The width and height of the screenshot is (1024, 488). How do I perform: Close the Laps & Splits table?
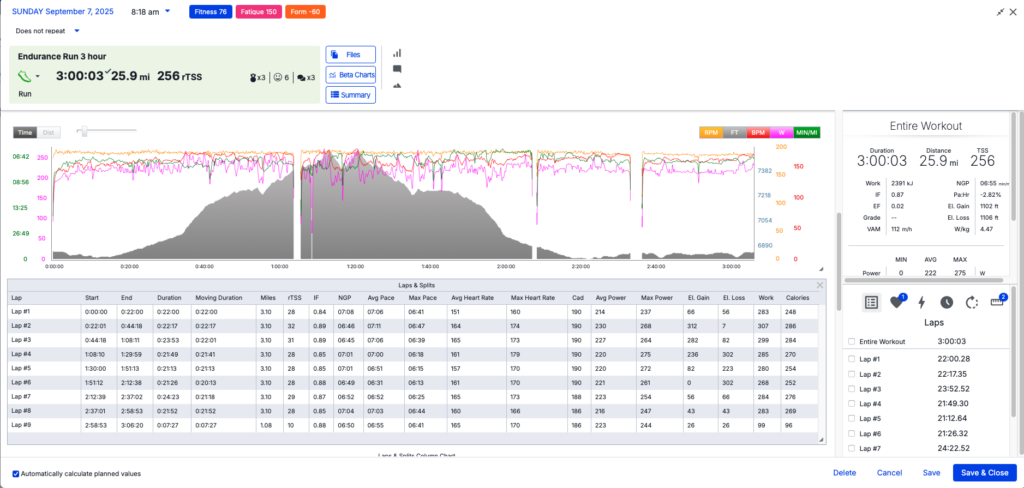tap(820, 285)
